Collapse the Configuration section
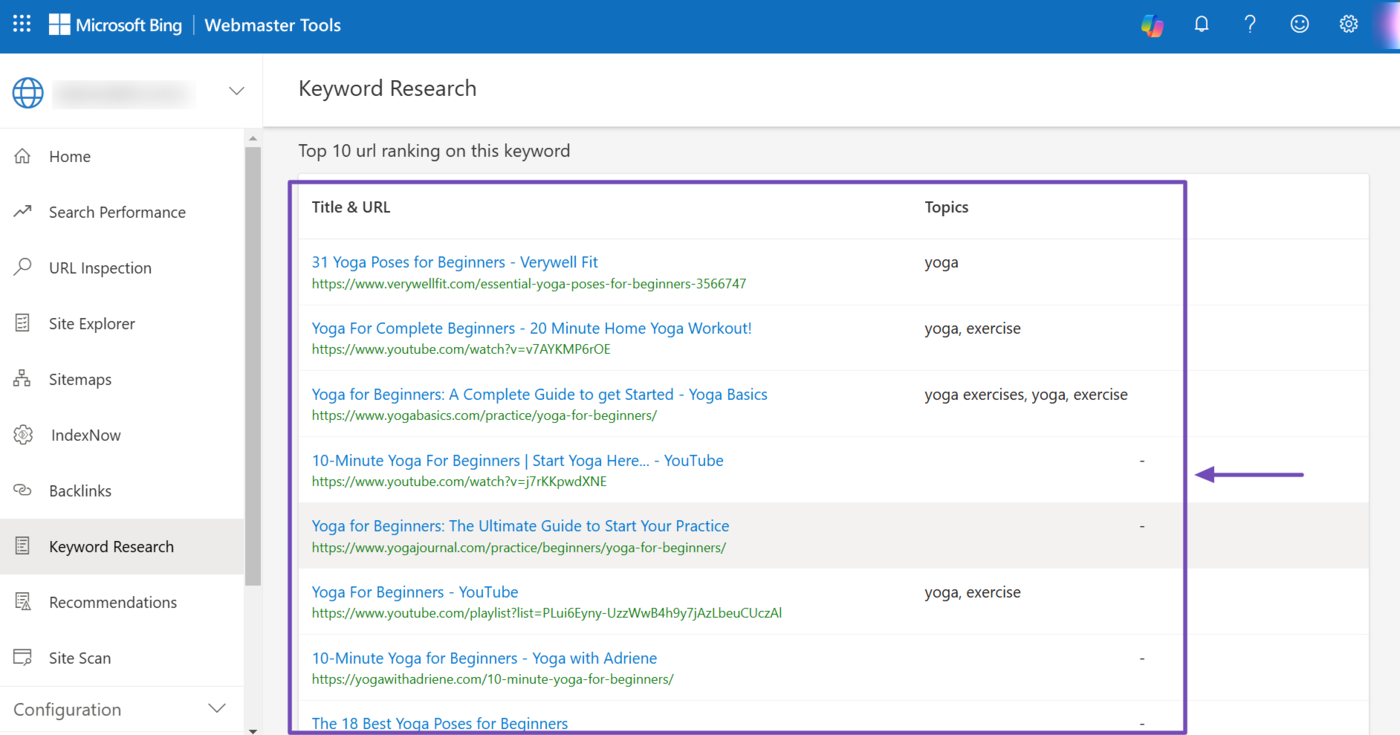The width and height of the screenshot is (1400, 735). [x=216, y=709]
